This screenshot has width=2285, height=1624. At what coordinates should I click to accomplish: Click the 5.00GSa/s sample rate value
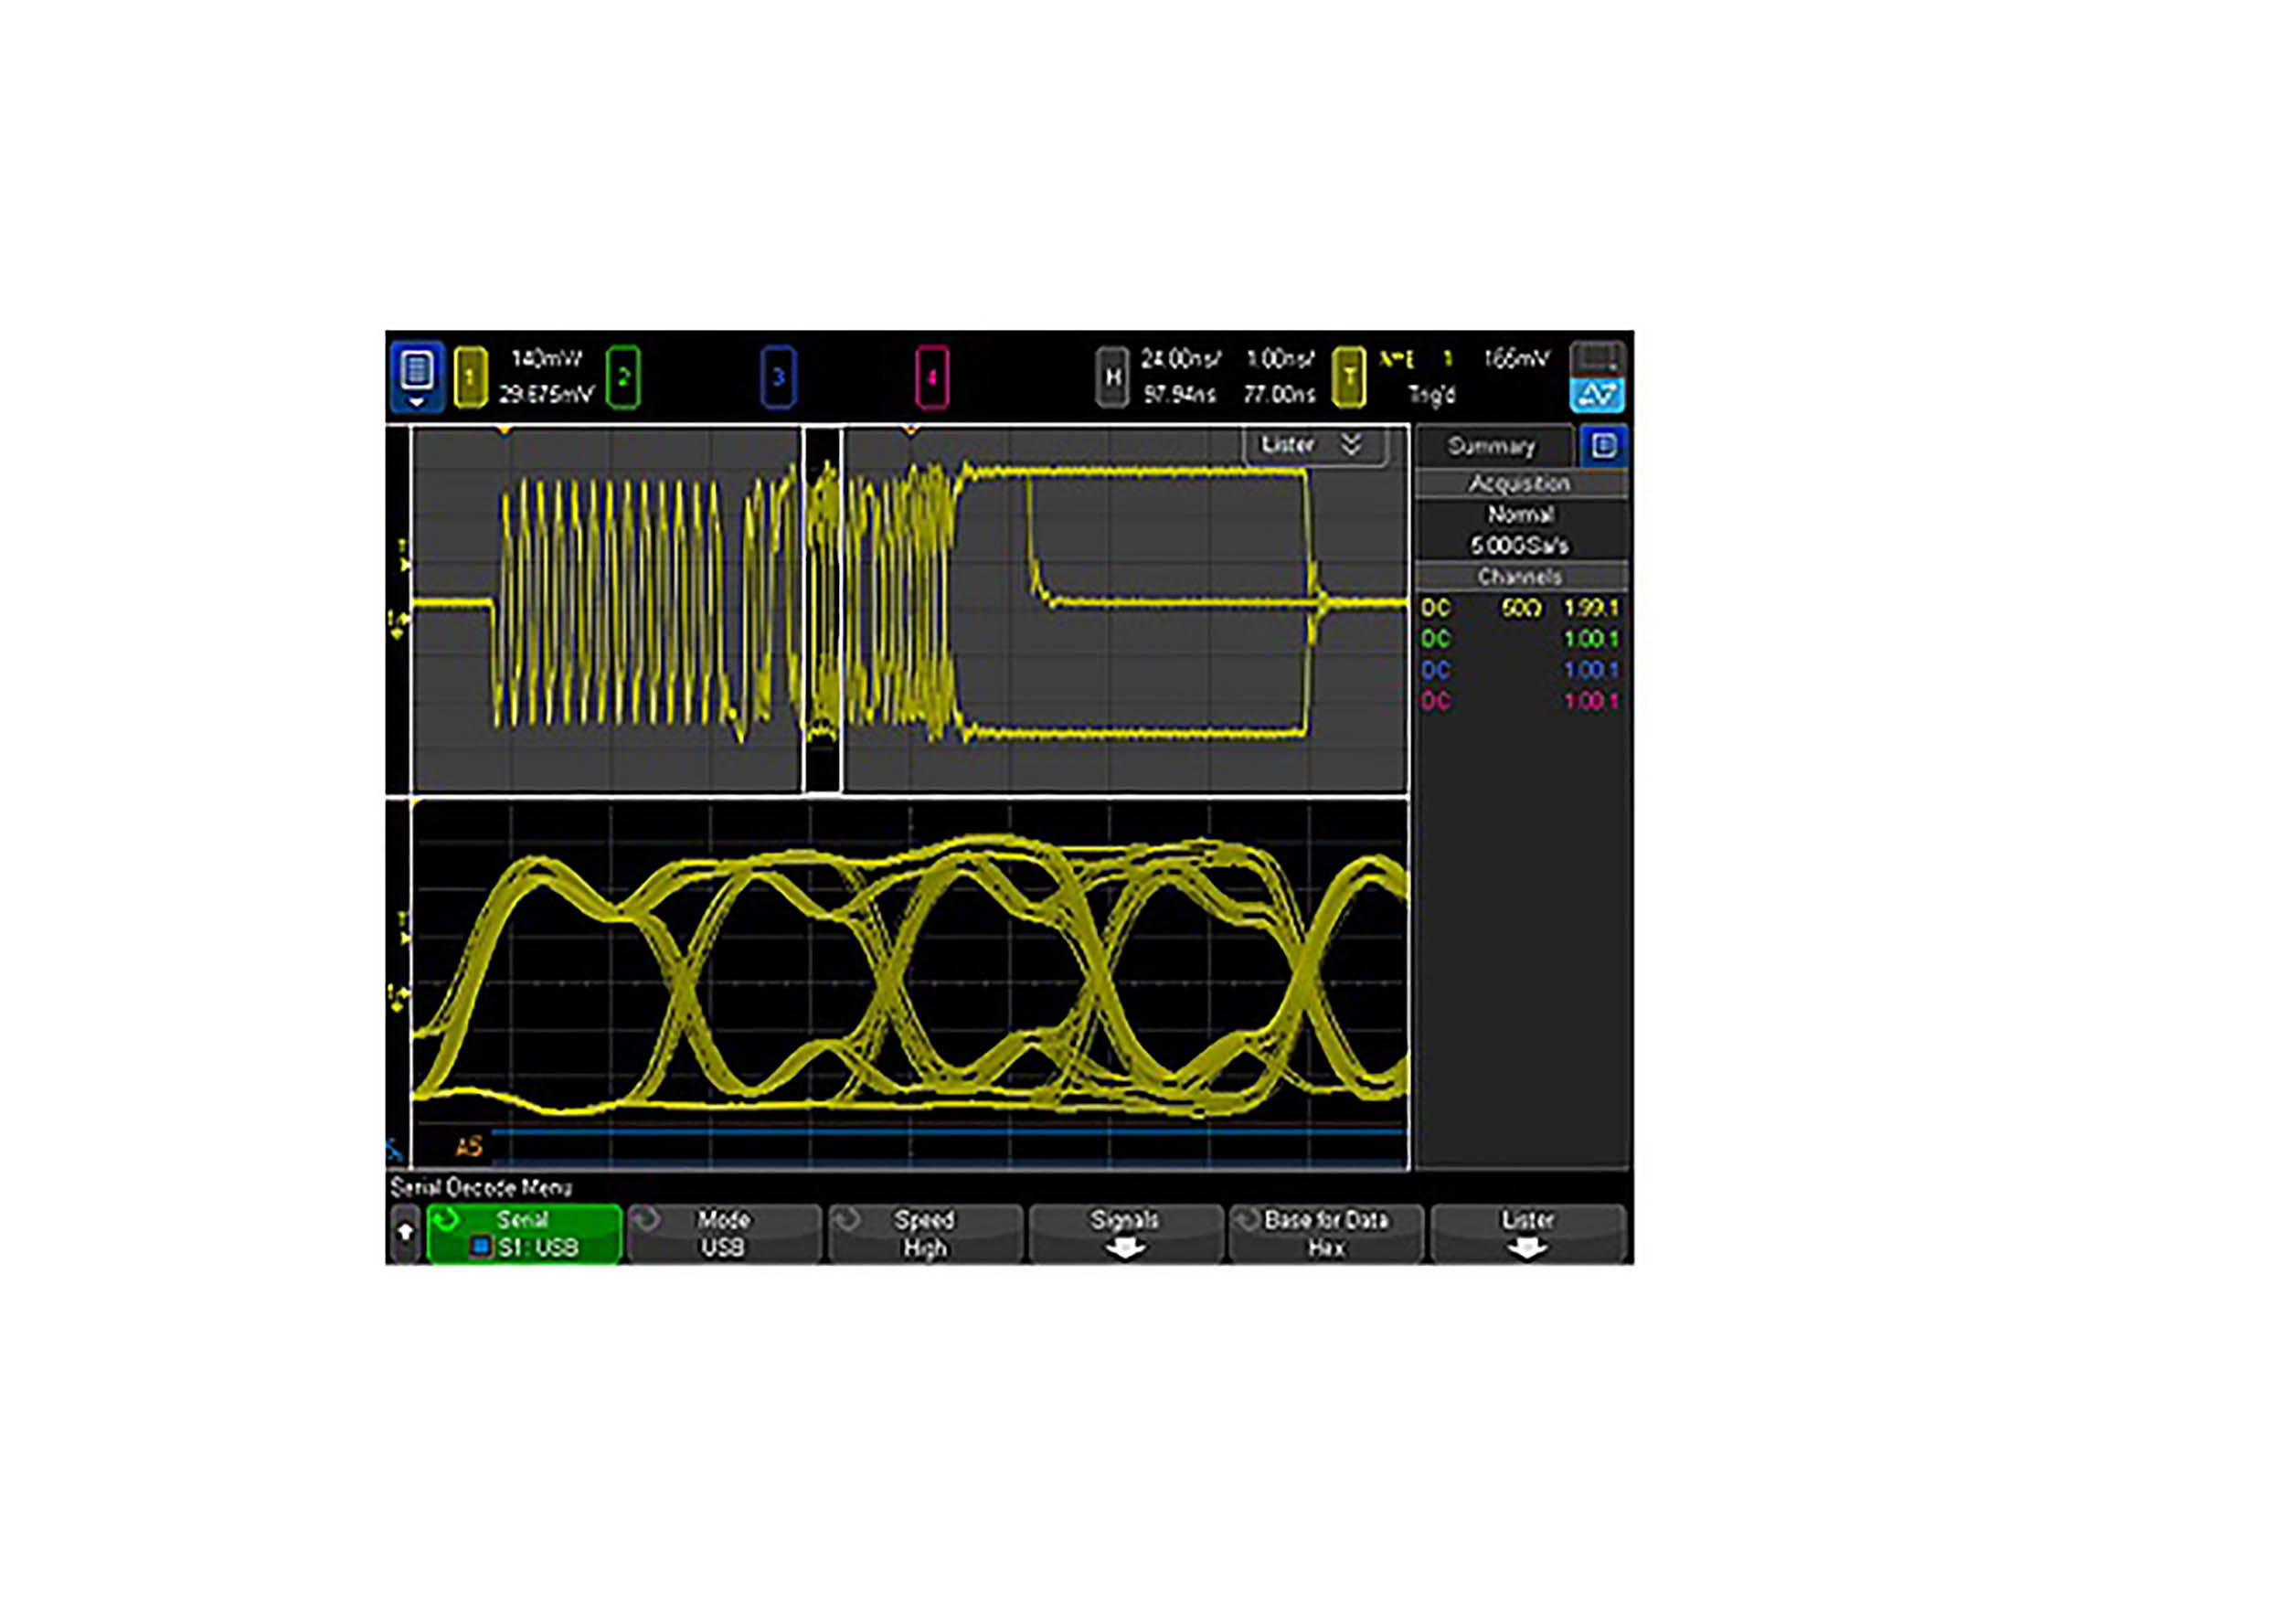pyautogui.click(x=1520, y=546)
